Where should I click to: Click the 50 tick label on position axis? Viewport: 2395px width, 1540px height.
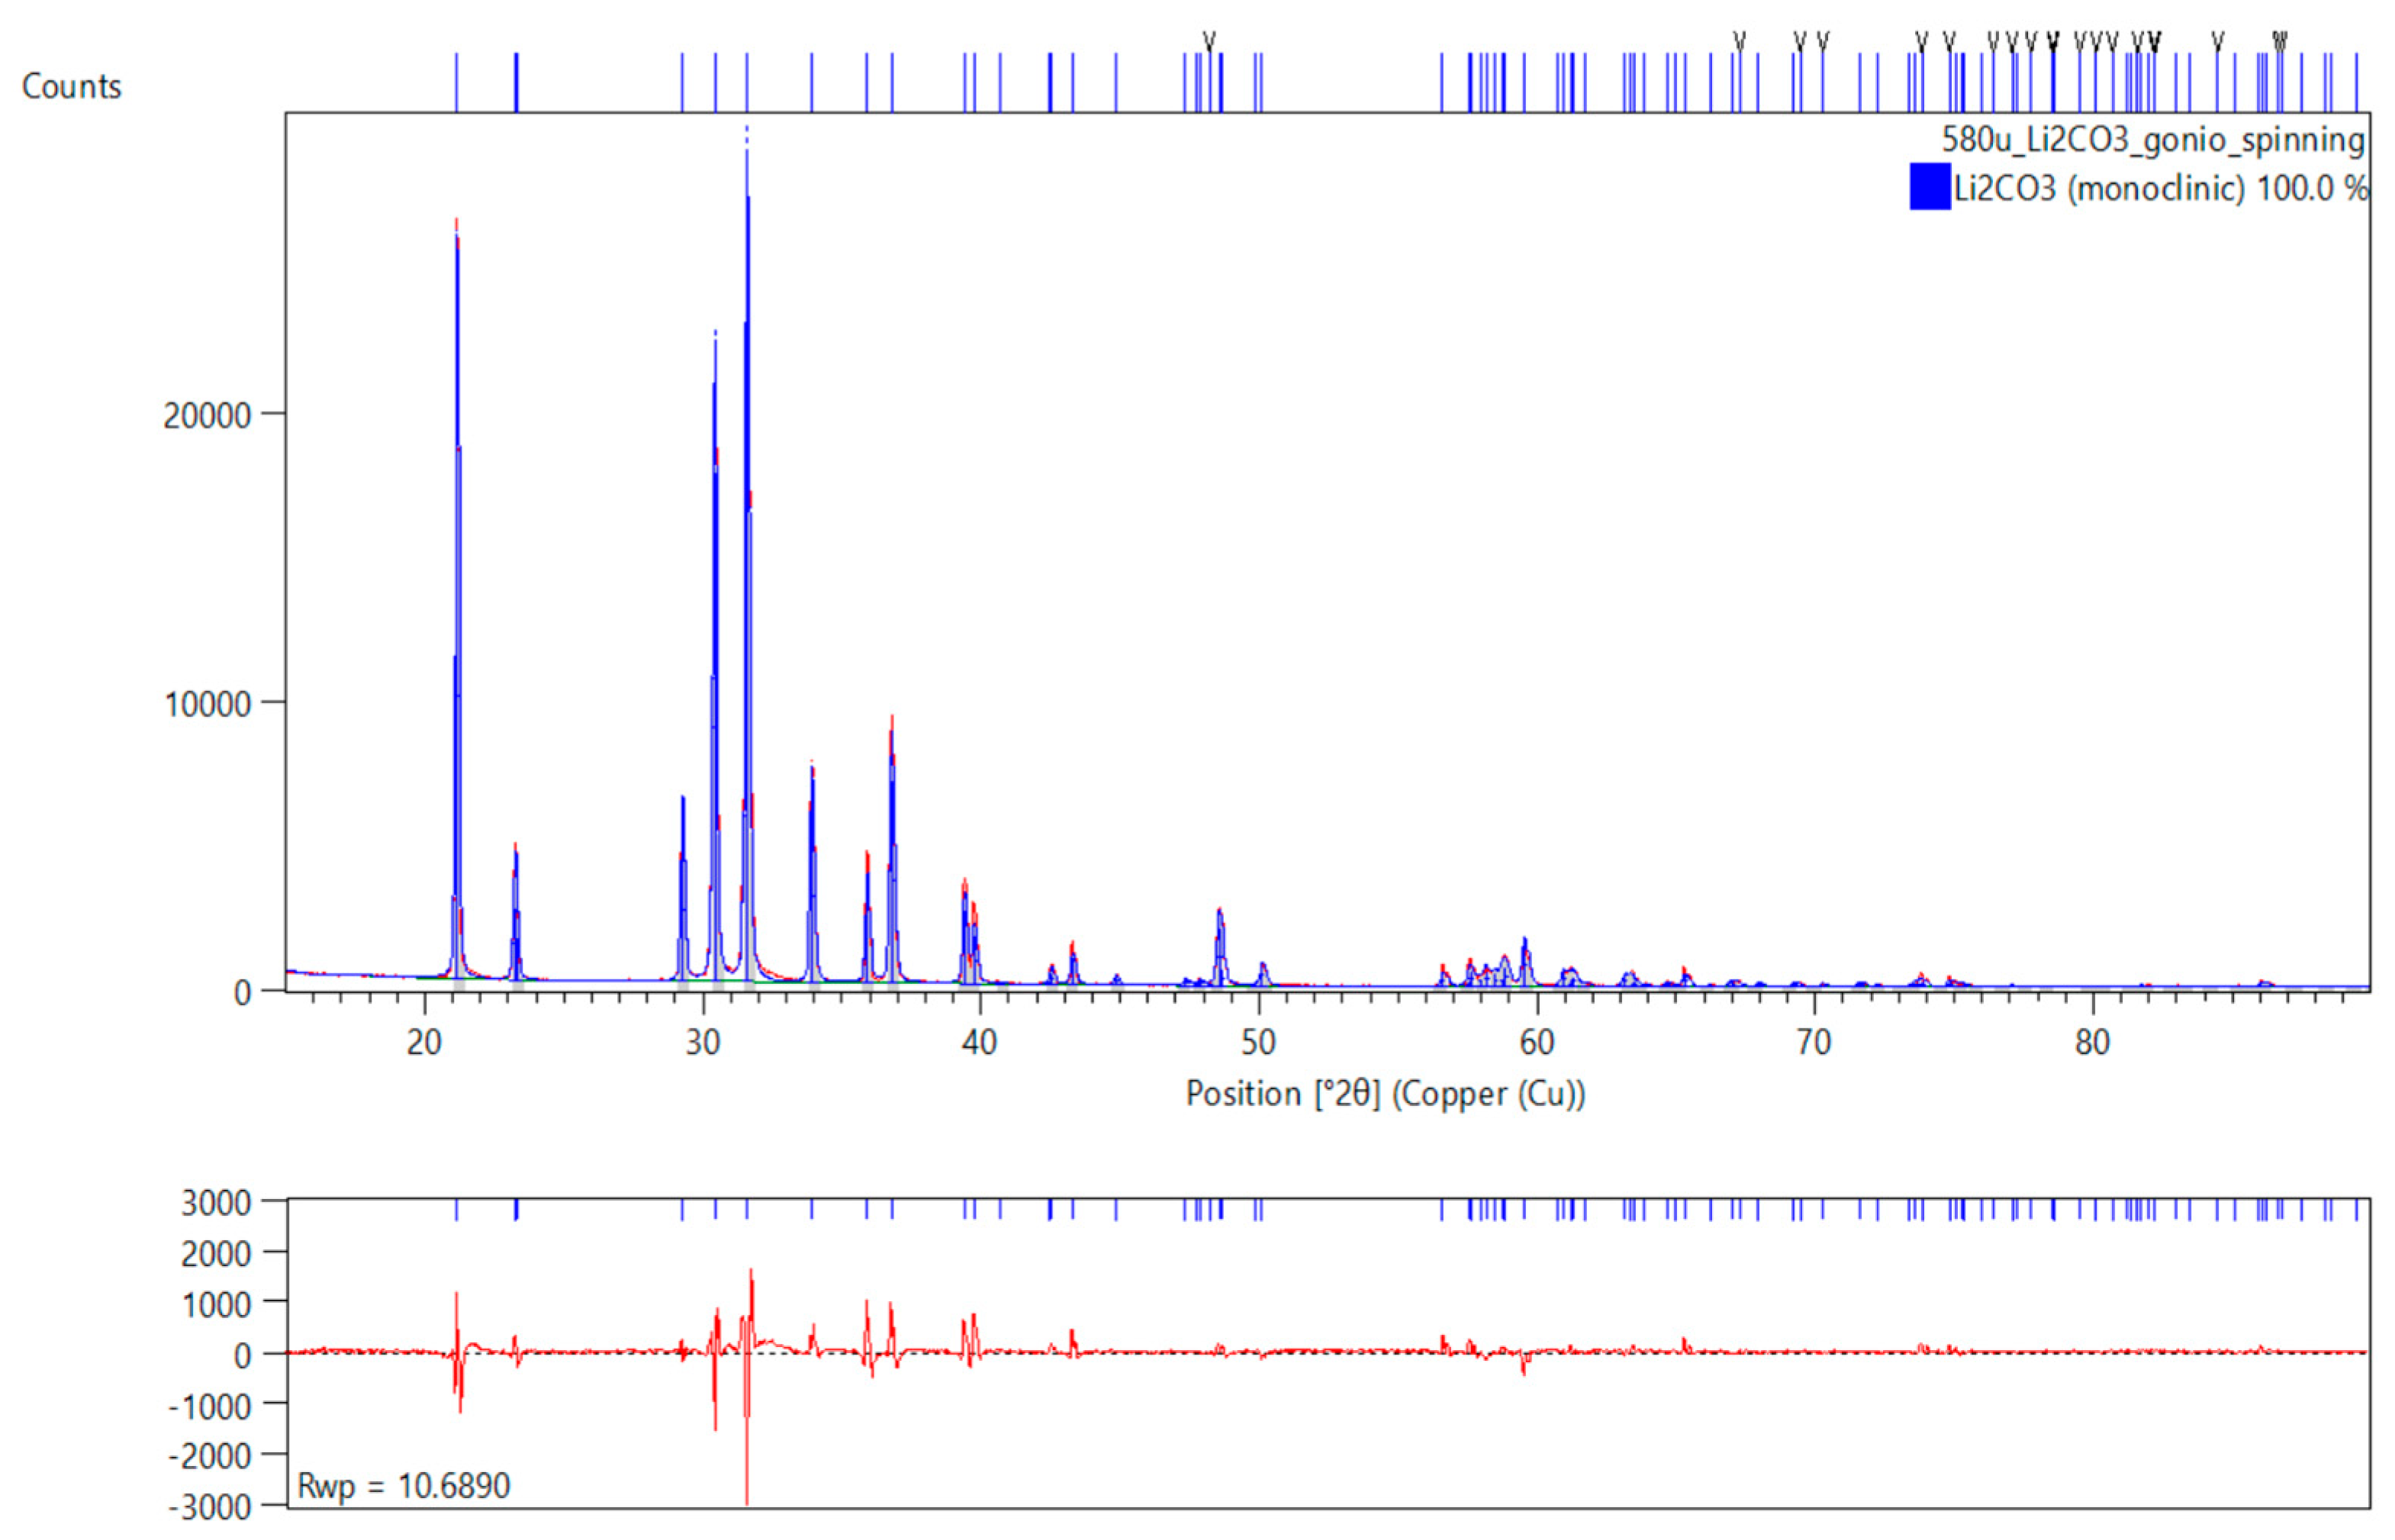[1258, 1042]
